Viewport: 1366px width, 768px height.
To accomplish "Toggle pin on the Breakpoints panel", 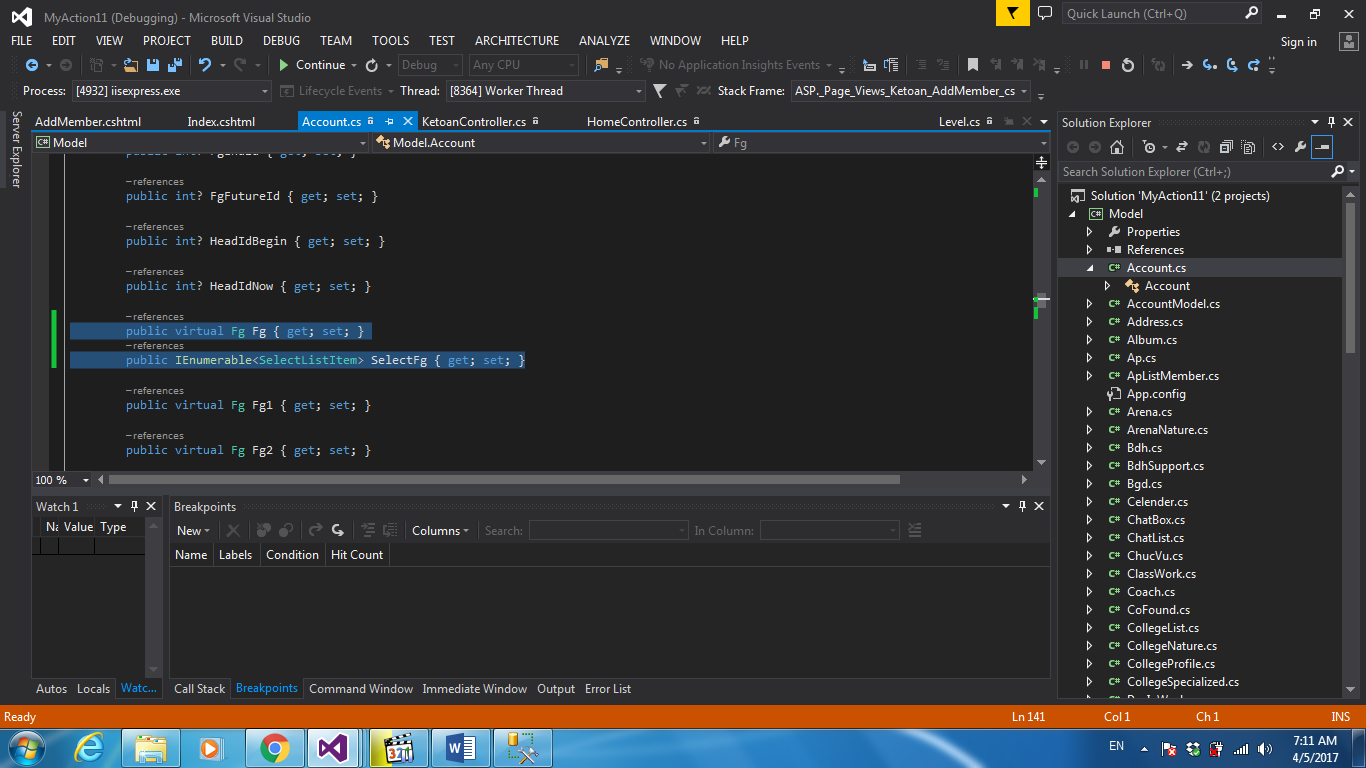I will 1022,507.
